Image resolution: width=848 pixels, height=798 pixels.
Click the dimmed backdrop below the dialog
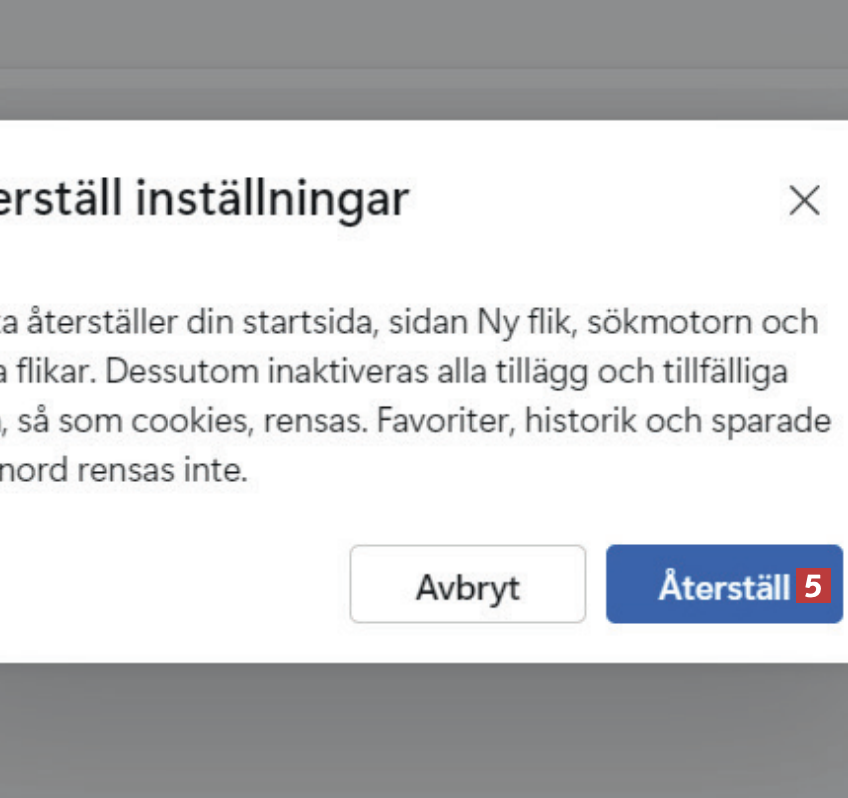(x=424, y=730)
